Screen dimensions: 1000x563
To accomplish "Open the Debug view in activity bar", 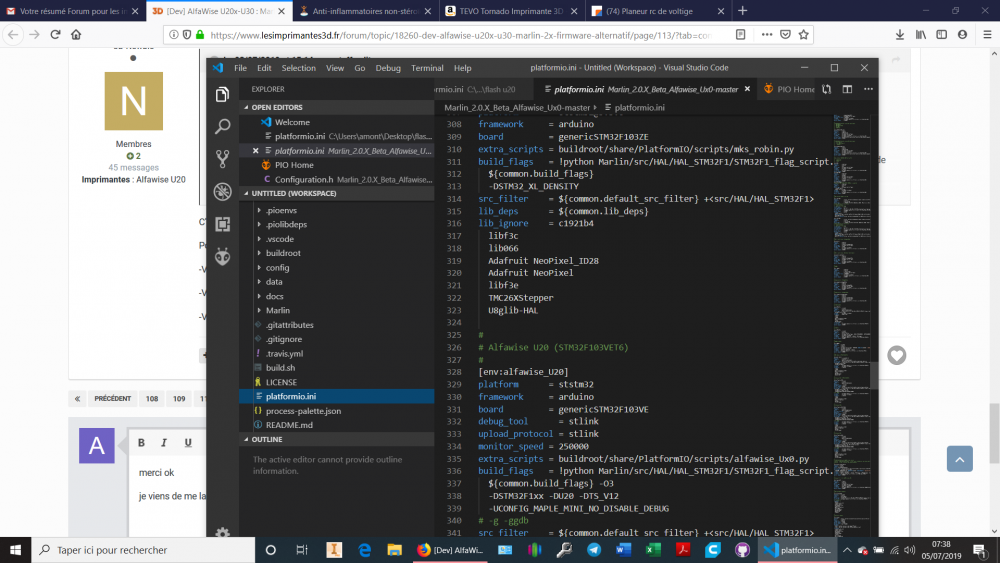I will [222, 191].
